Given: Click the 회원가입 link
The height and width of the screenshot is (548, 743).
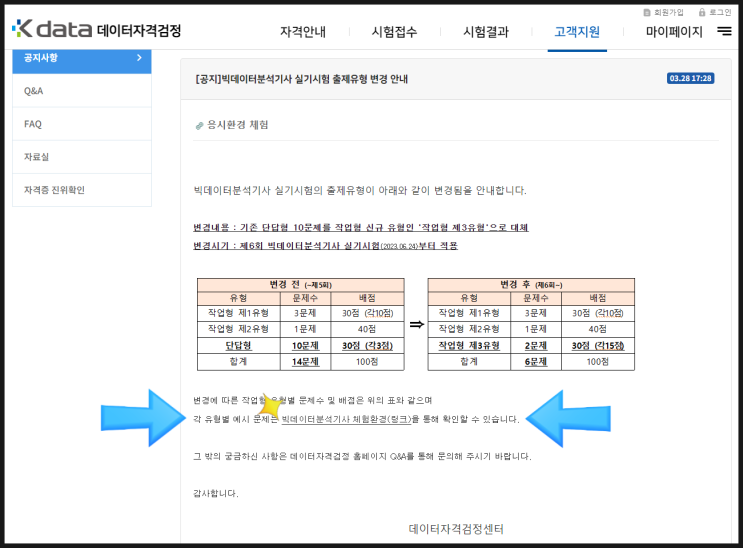Looking at the screenshot, I should click(x=663, y=12).
